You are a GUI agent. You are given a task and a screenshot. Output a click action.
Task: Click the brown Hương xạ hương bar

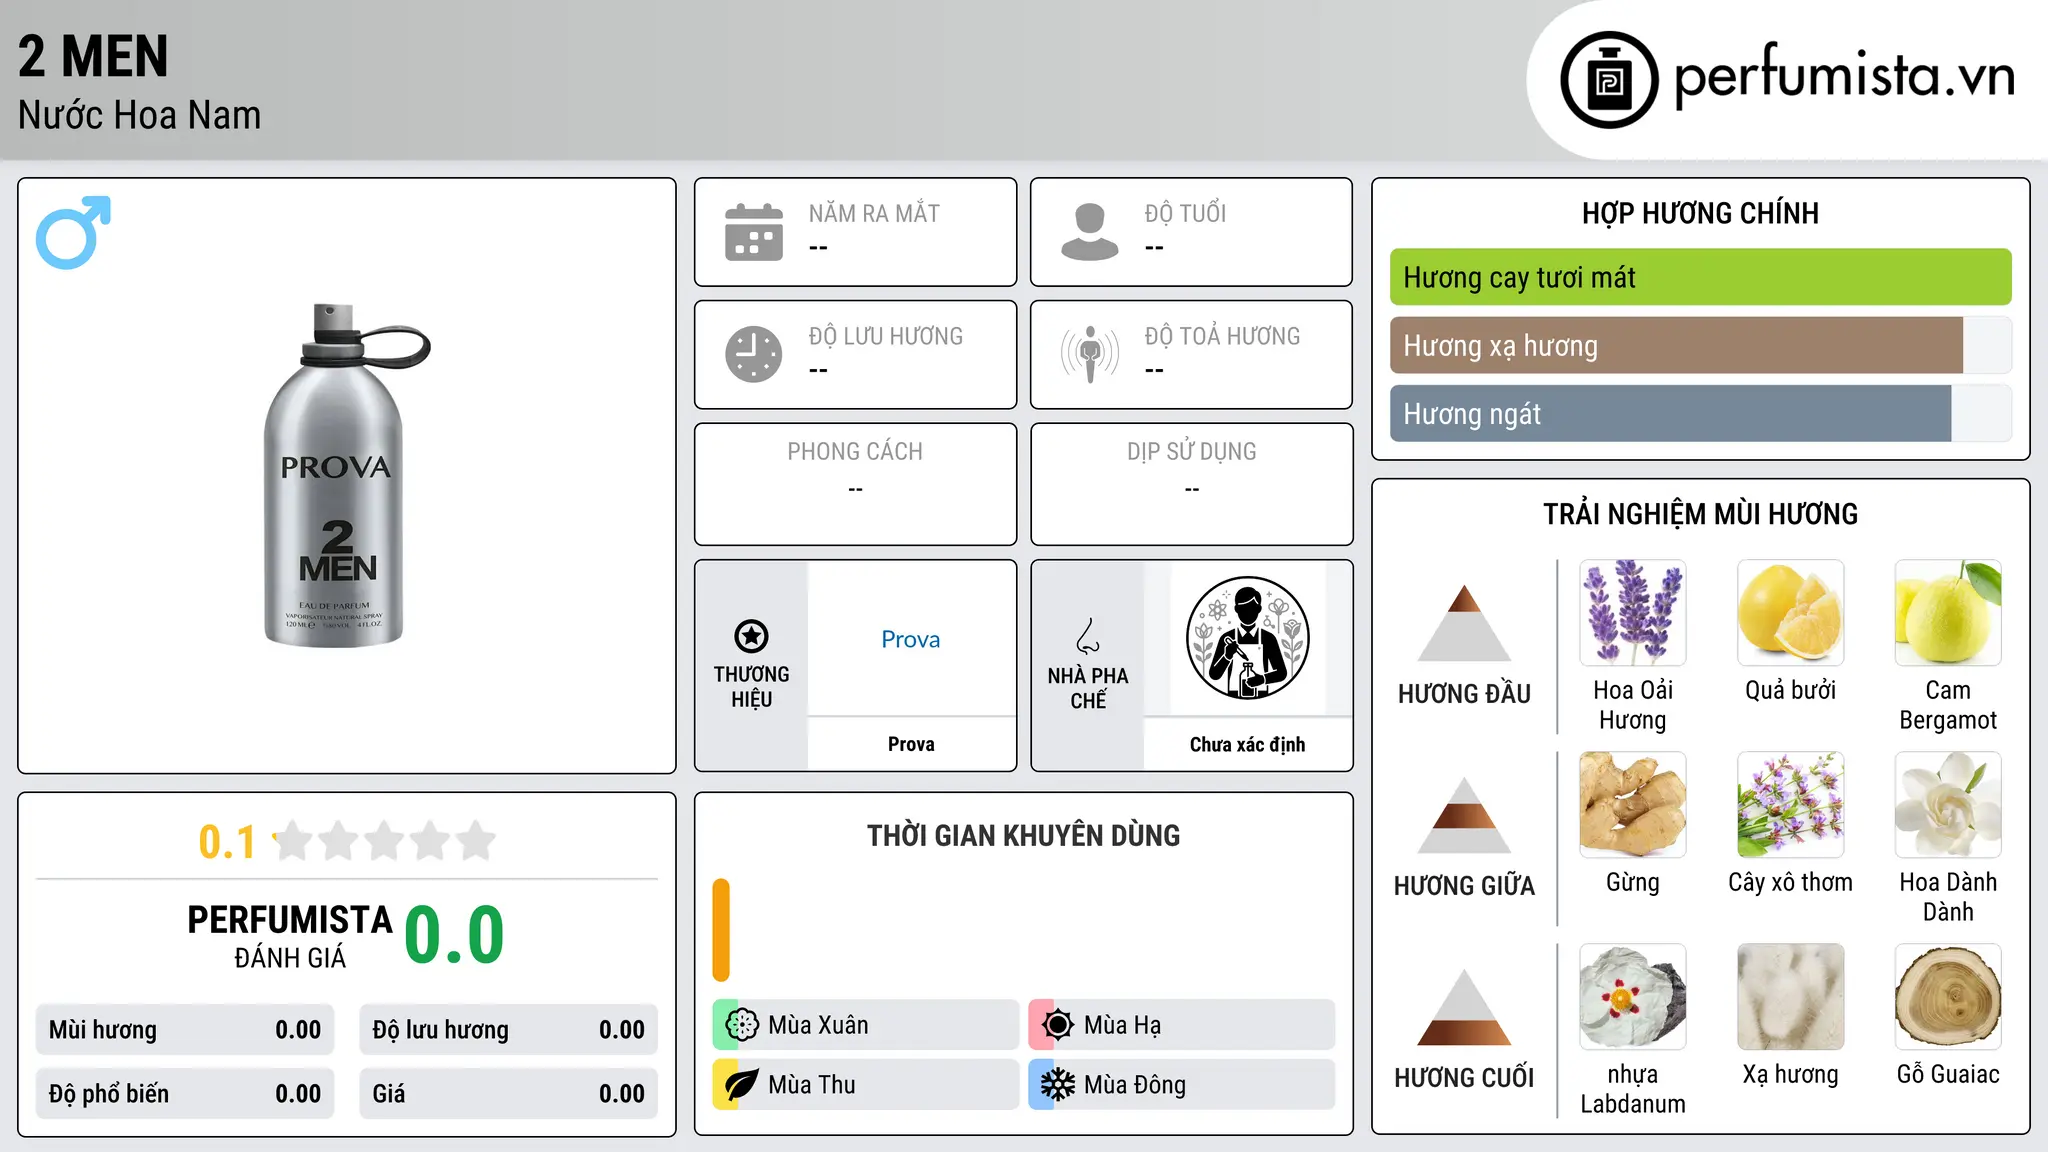(x=1676, y=345)
